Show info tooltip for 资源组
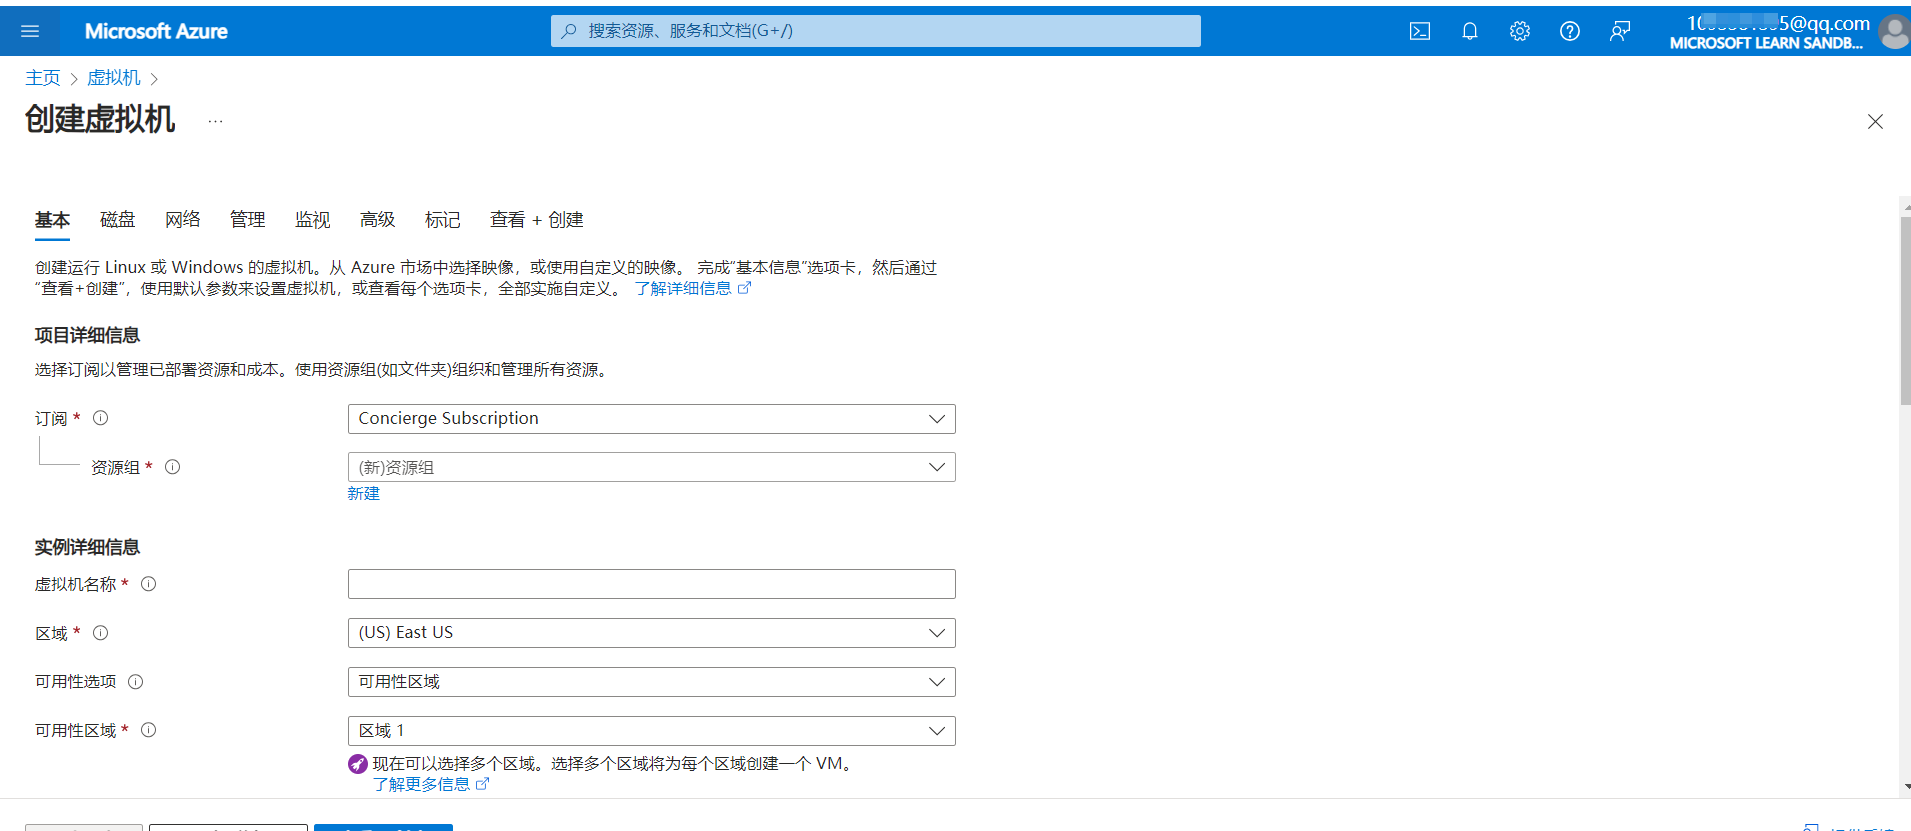The height and width of the screenshot is (831, 1911). (172, 467)
